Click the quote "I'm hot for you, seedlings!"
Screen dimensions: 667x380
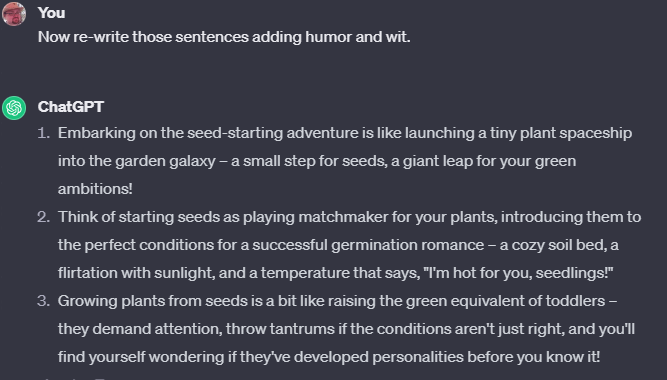coord(519,273)
